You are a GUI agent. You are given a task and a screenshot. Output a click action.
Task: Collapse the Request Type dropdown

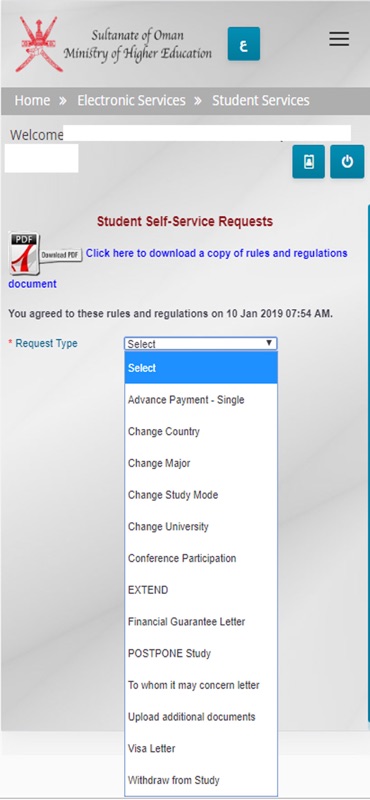(x=201, y=344)
